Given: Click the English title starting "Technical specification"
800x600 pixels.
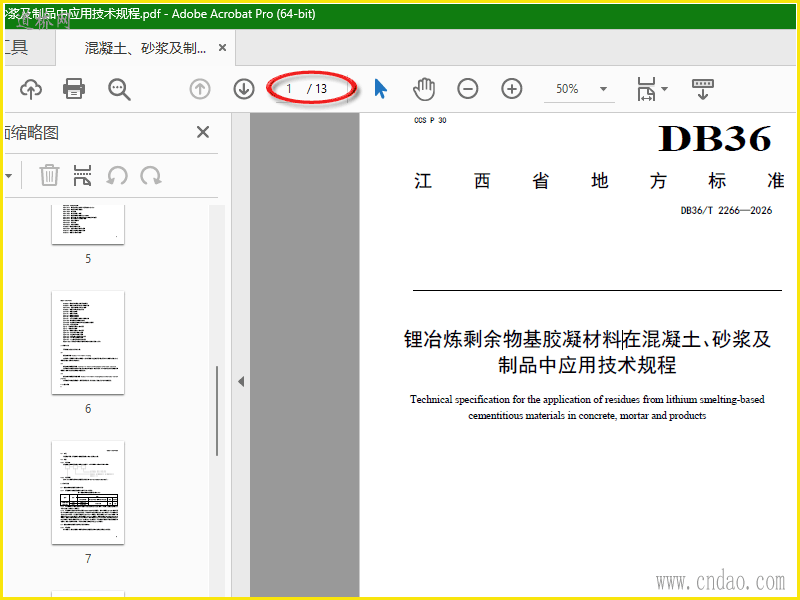Looking at the screenshot, I should [587, 407].
